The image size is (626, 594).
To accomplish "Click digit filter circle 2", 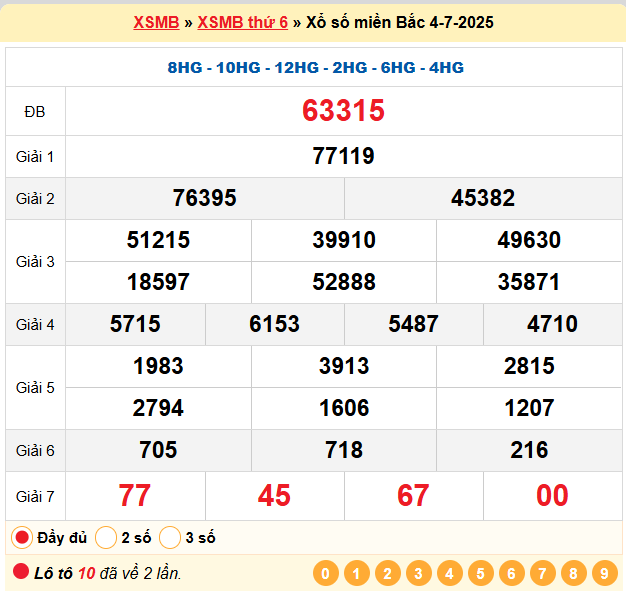I will (388, 573).
